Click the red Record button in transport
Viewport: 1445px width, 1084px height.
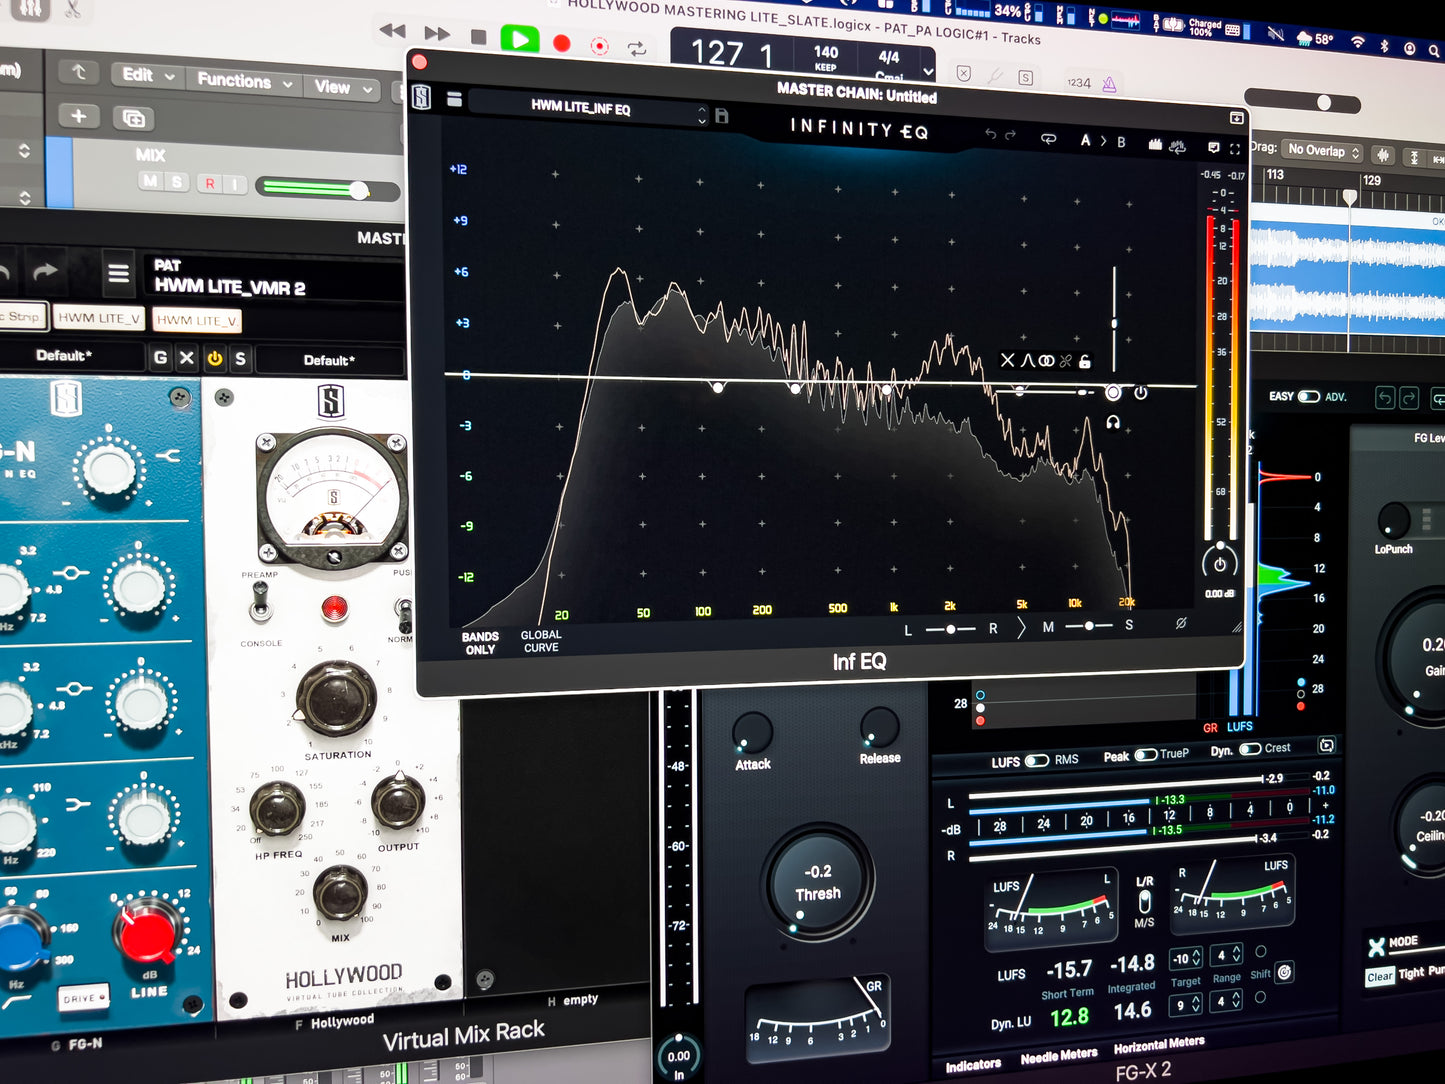[x=562, y=43]
